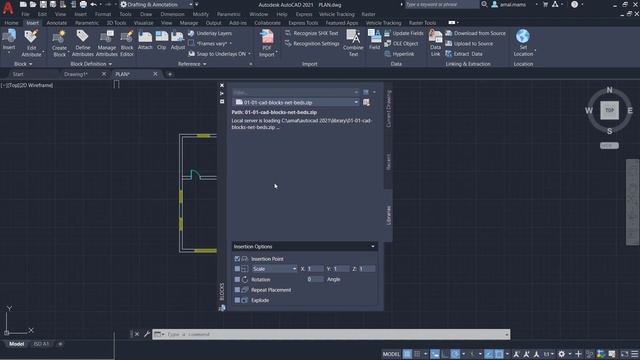
Task: Toggle the Rotation checkbox
Action: [237, 280]
